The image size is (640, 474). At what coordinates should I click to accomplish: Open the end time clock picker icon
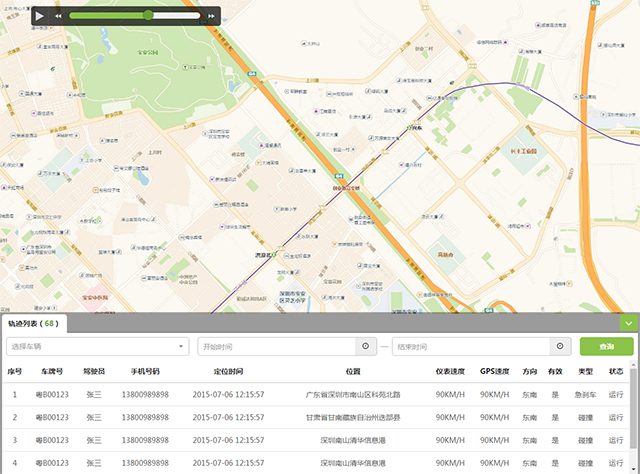[x=560, y=347]
